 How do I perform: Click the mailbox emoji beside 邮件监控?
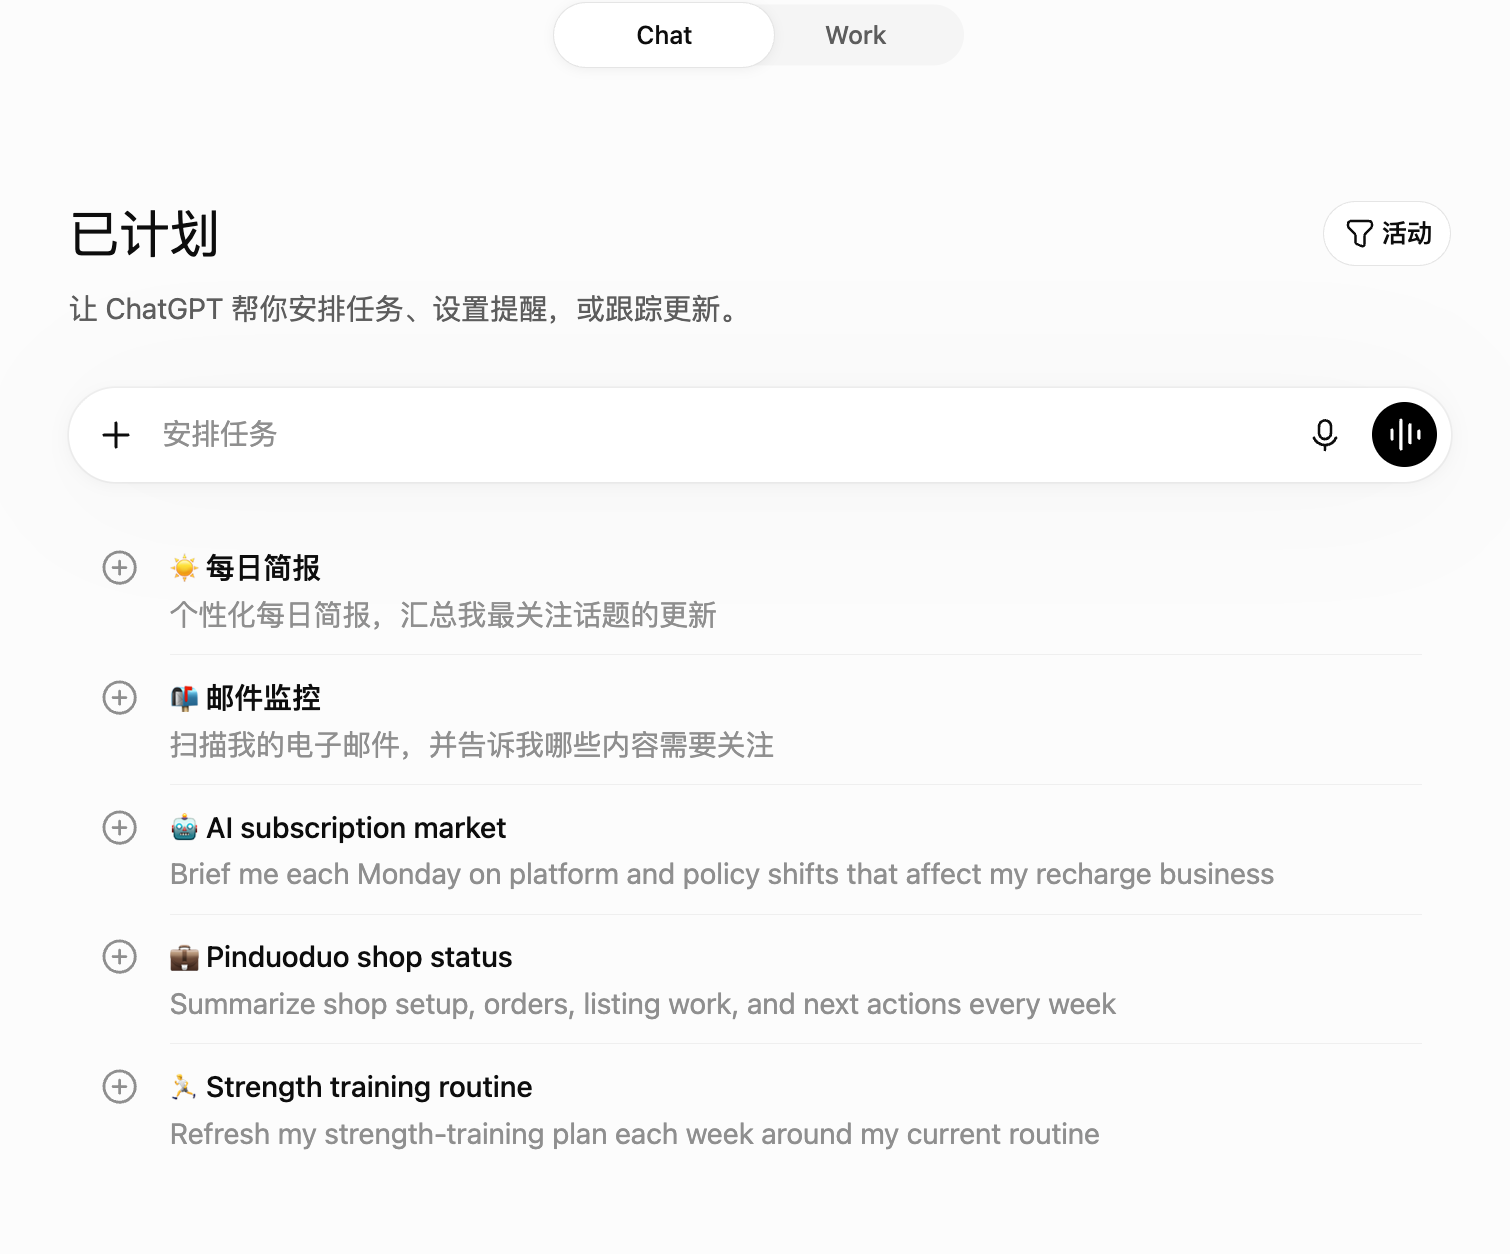pyautogui.click(x=184, y=698)
